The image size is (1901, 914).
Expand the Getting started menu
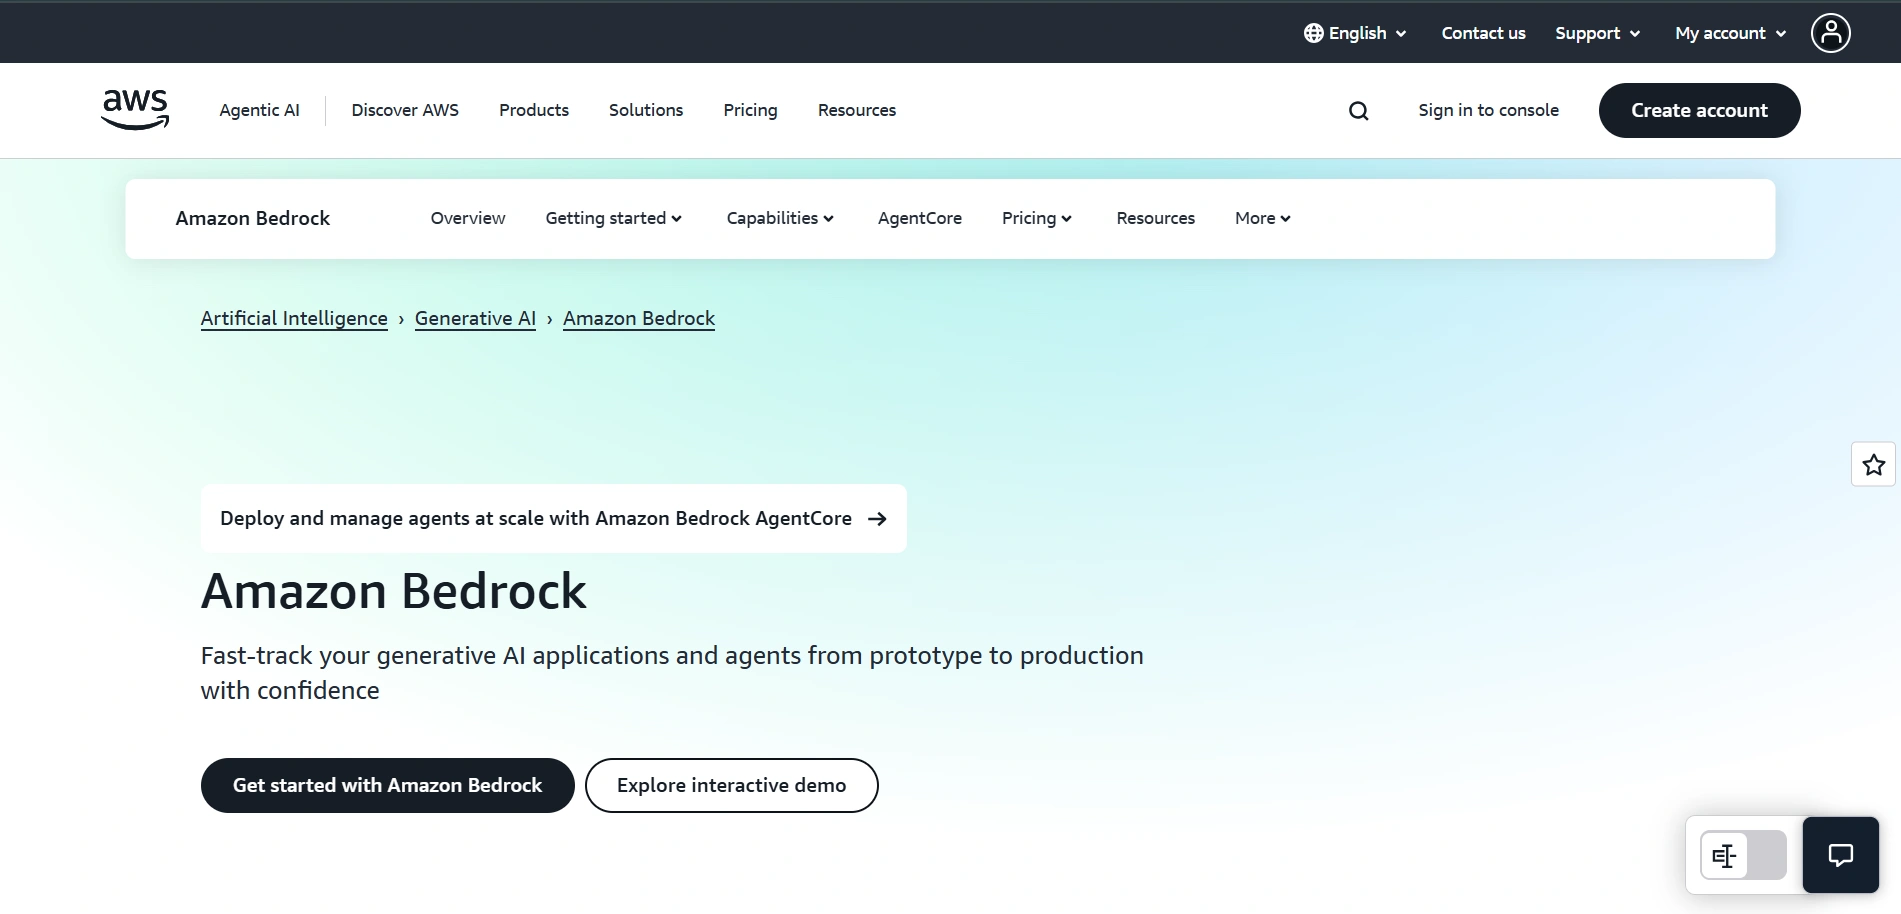(614, 218)
